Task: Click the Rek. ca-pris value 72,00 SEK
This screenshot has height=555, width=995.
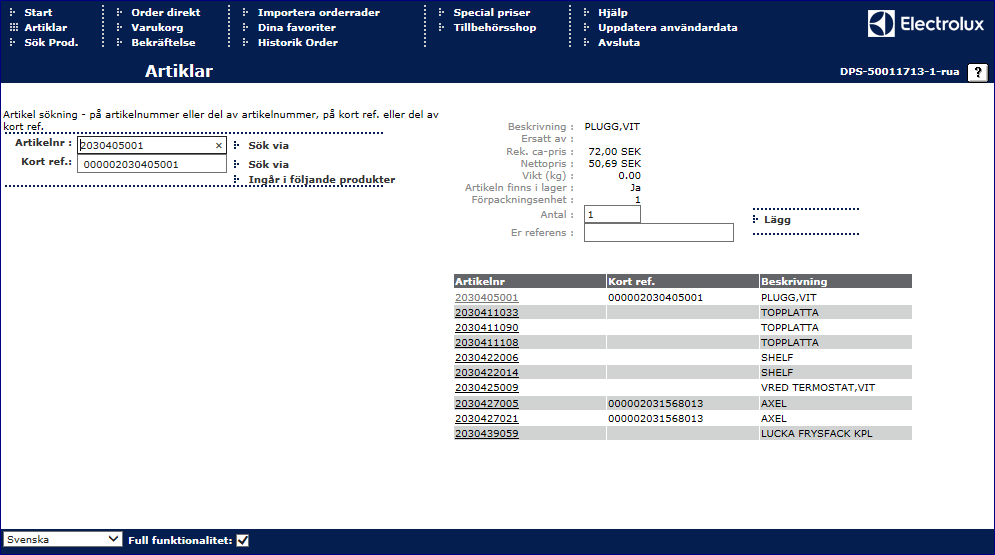Action: (614, 152)
